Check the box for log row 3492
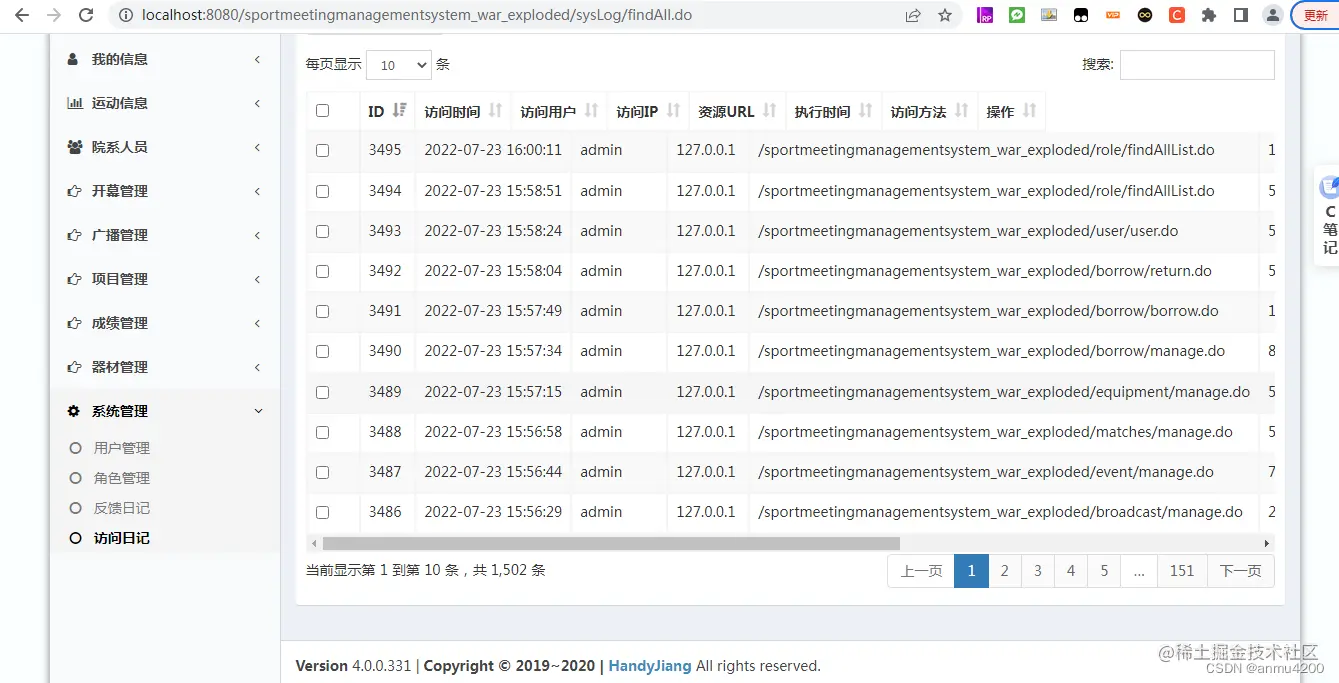Image resolution: width=1339 pixels, height=683 pixels. tap(322, 271)
